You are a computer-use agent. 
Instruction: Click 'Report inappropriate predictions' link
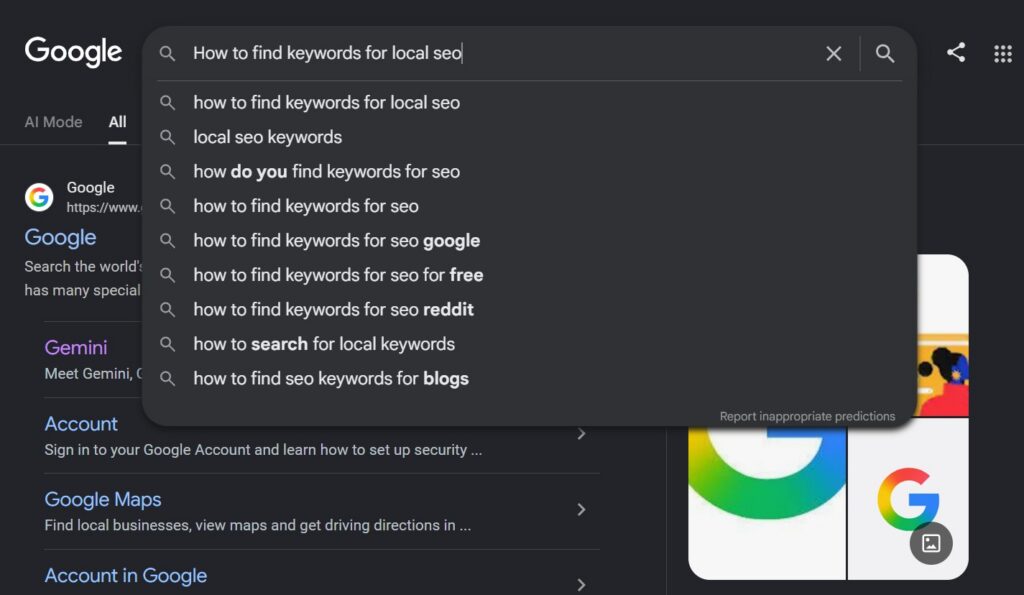point(807,417)
